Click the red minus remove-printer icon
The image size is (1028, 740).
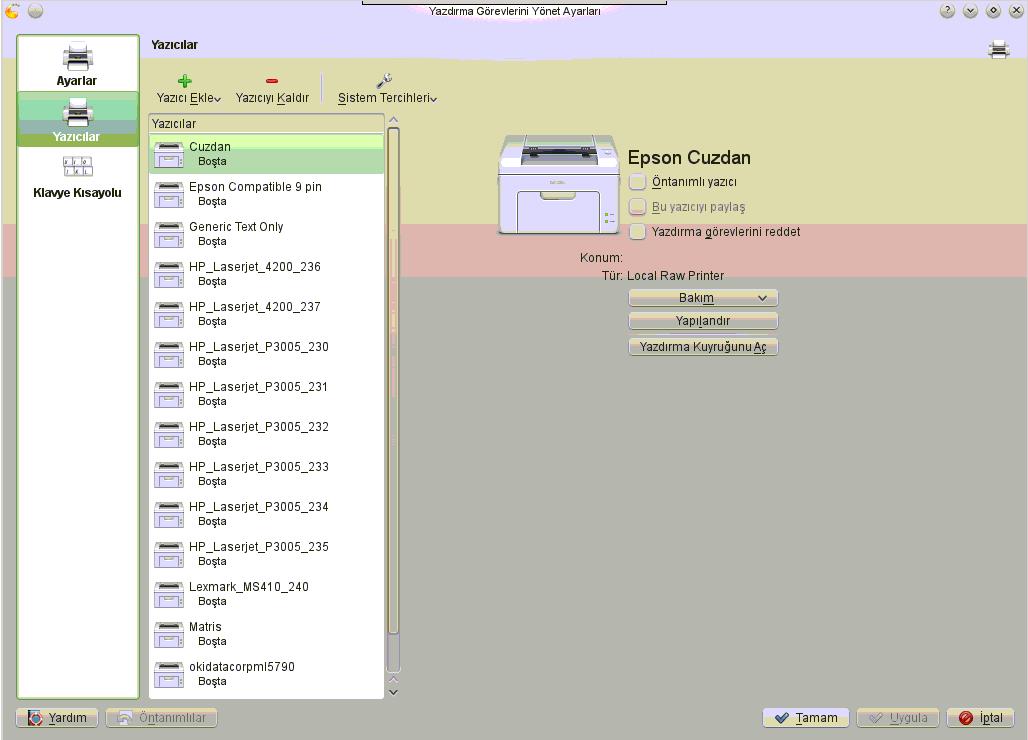pos(272,81)
